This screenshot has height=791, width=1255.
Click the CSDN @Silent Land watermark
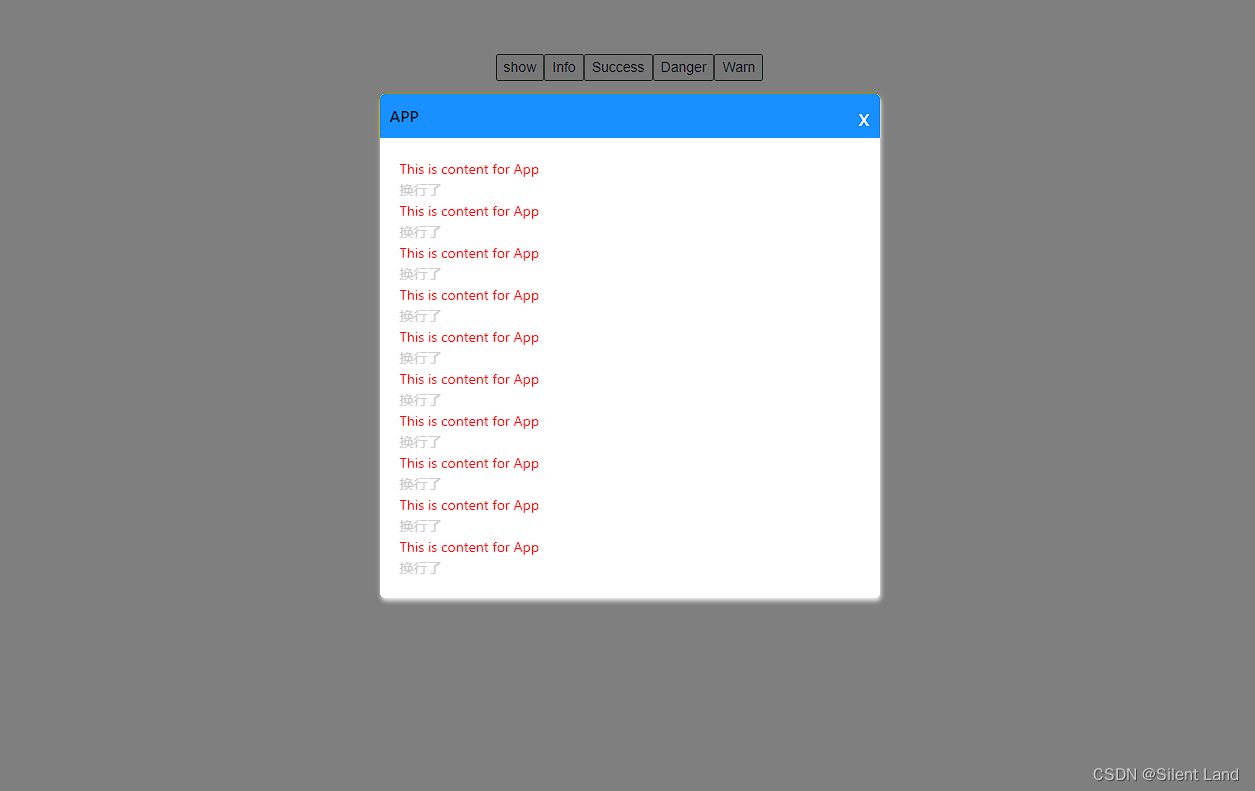pyautogui.click(x=1166, y=774)
